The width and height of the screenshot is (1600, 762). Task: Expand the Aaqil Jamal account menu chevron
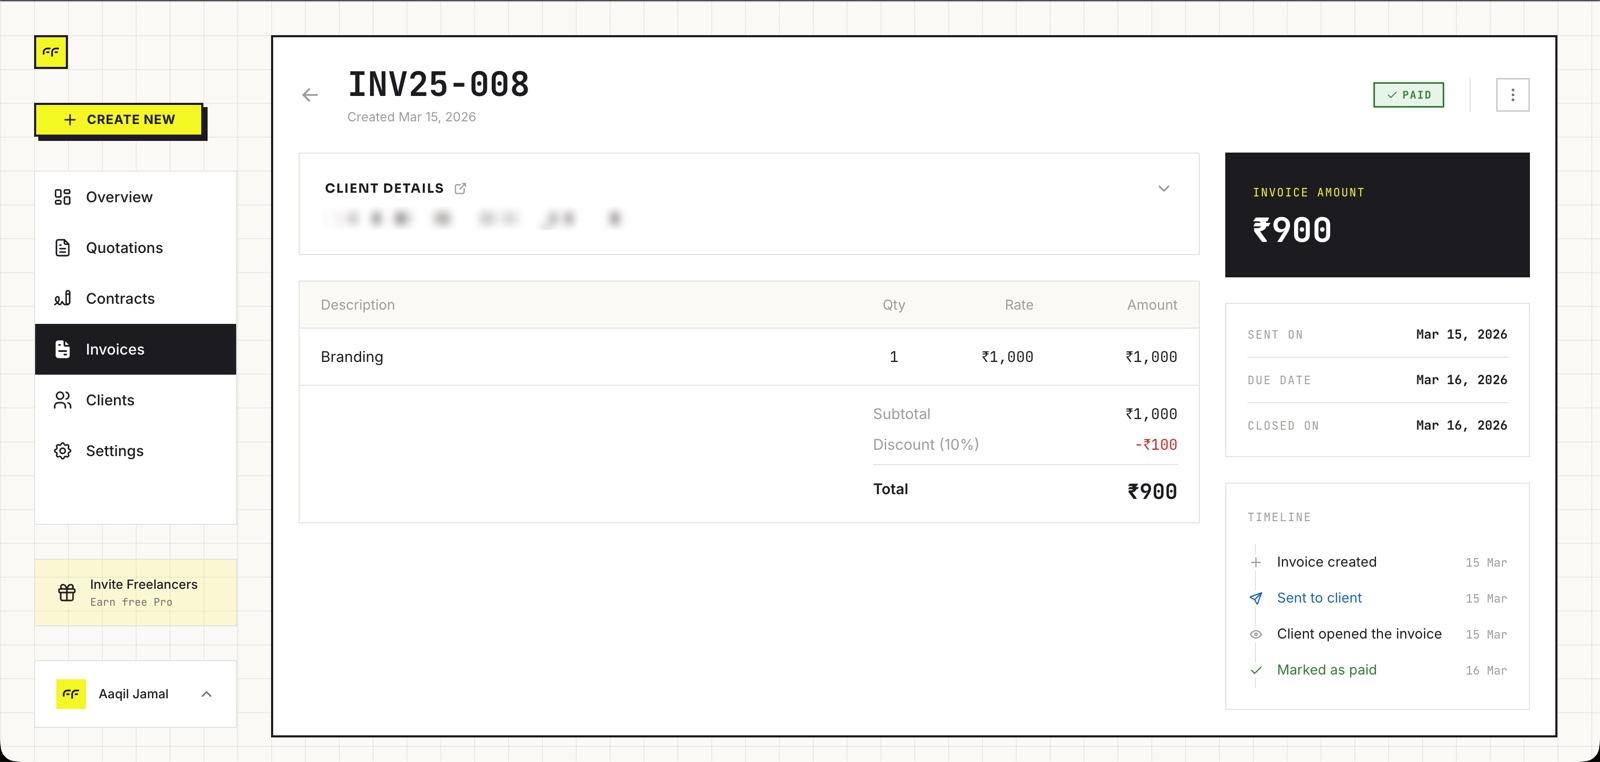coord(206,694)
